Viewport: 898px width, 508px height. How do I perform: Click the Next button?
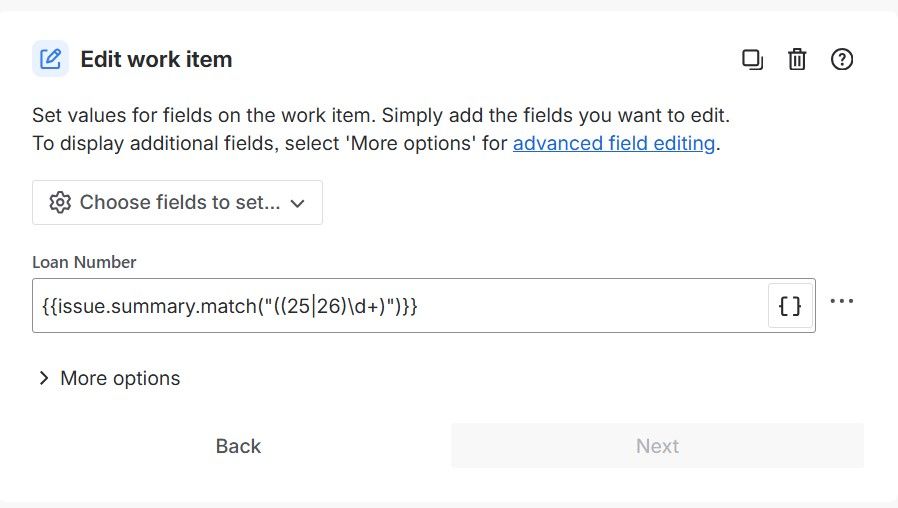657,446
